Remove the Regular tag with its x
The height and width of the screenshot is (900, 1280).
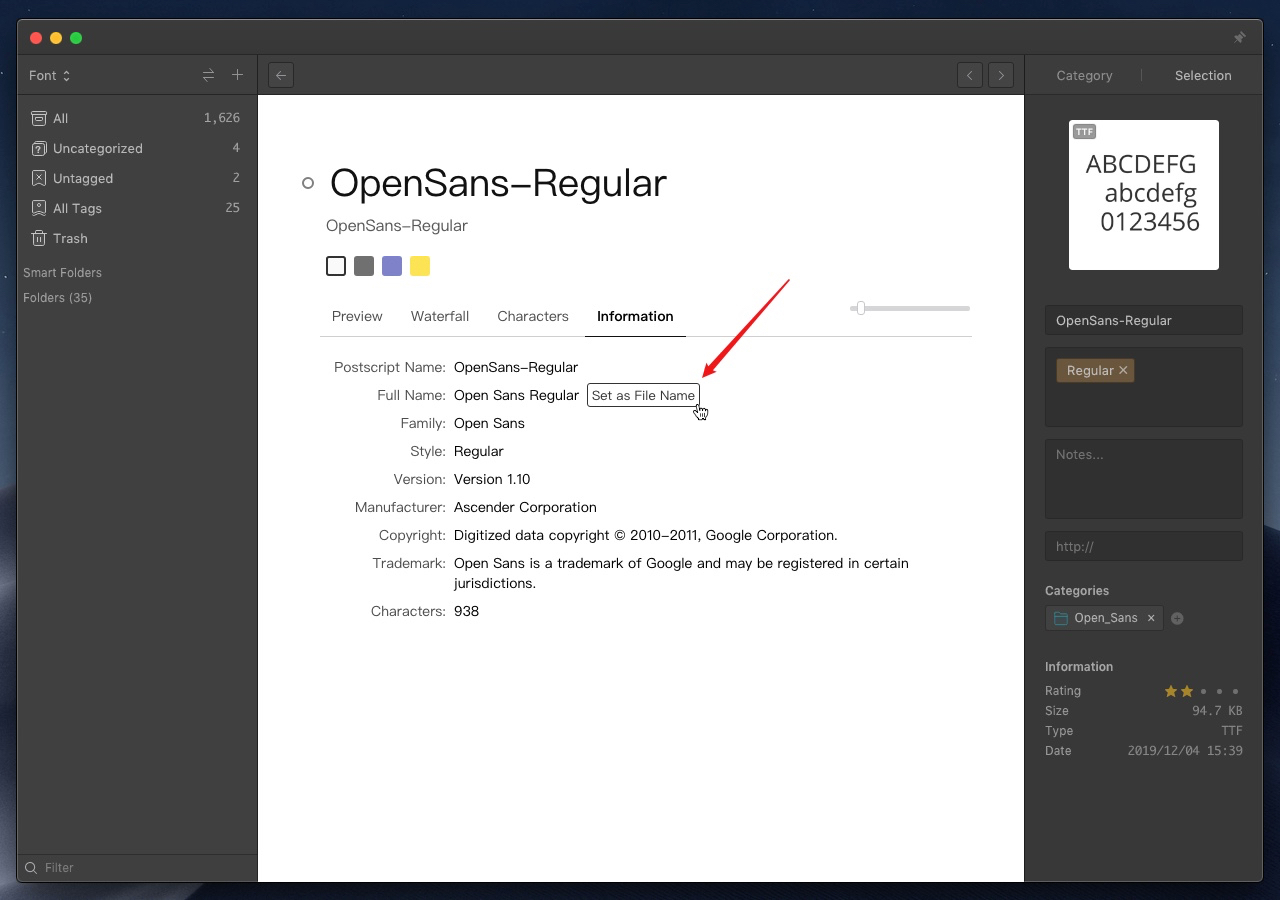tap(1123, 370)
